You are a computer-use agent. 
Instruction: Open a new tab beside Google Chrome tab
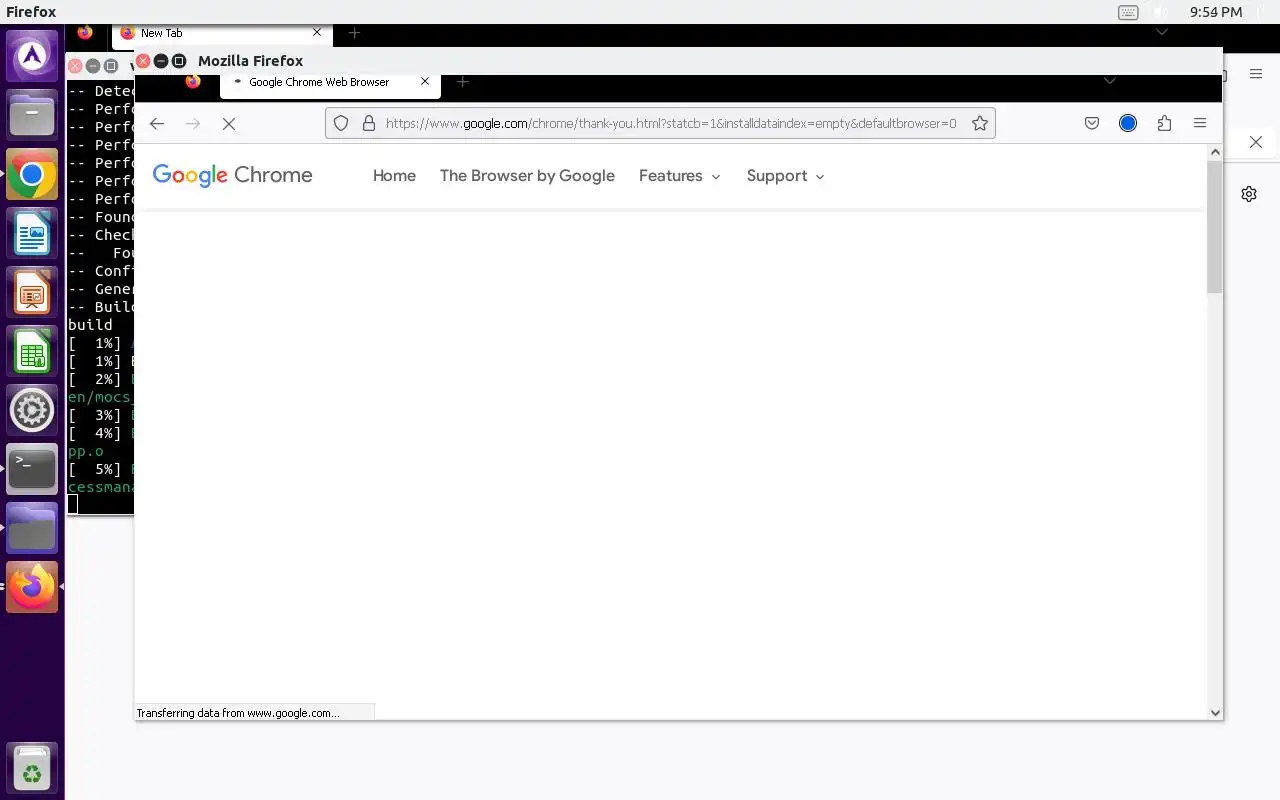coord(462,82)
